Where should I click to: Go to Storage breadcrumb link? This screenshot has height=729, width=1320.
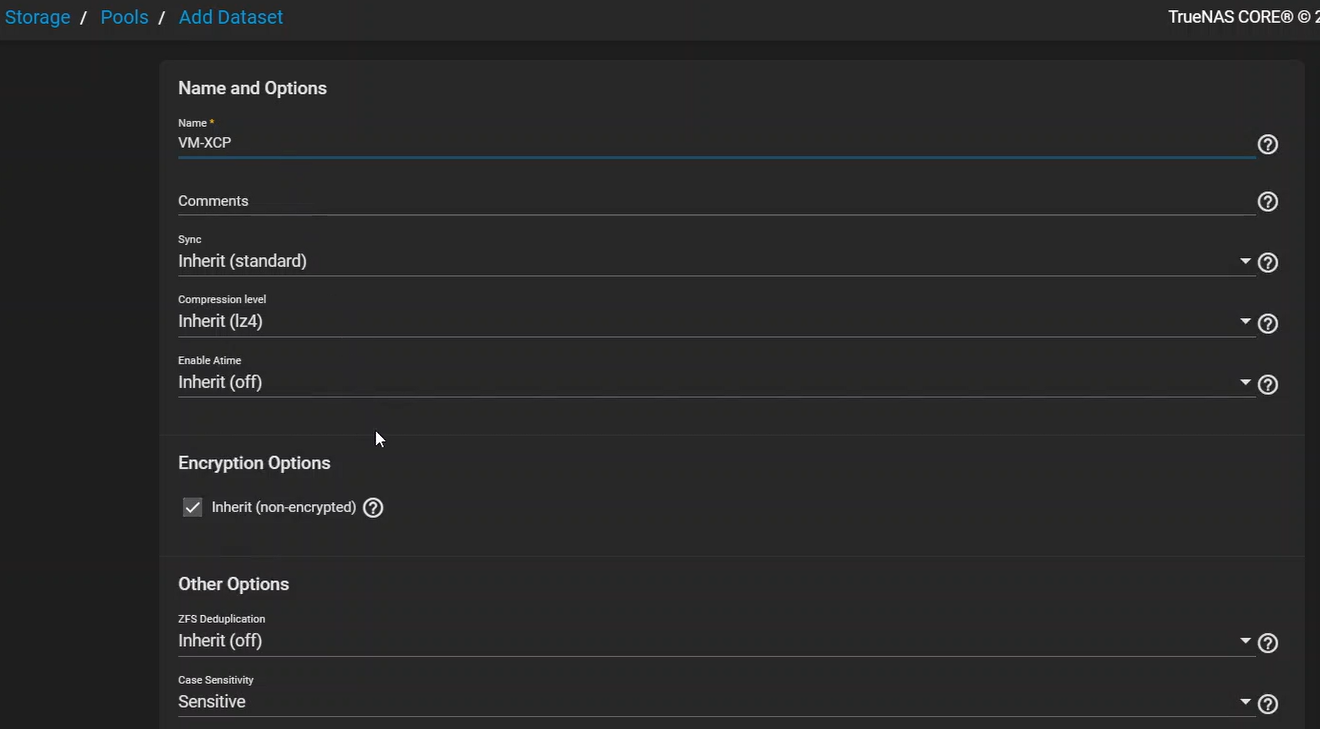point(37,17)
